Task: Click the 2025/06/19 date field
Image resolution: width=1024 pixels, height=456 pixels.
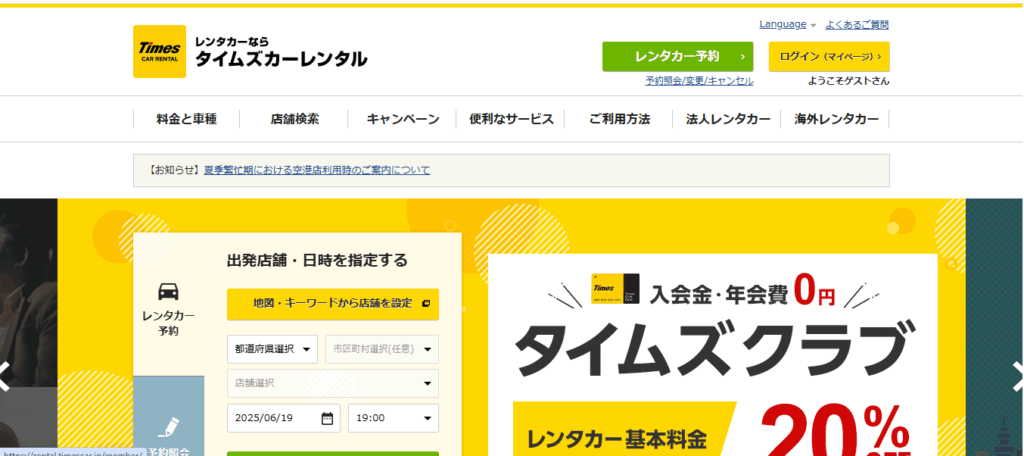Action: (283, 418)
